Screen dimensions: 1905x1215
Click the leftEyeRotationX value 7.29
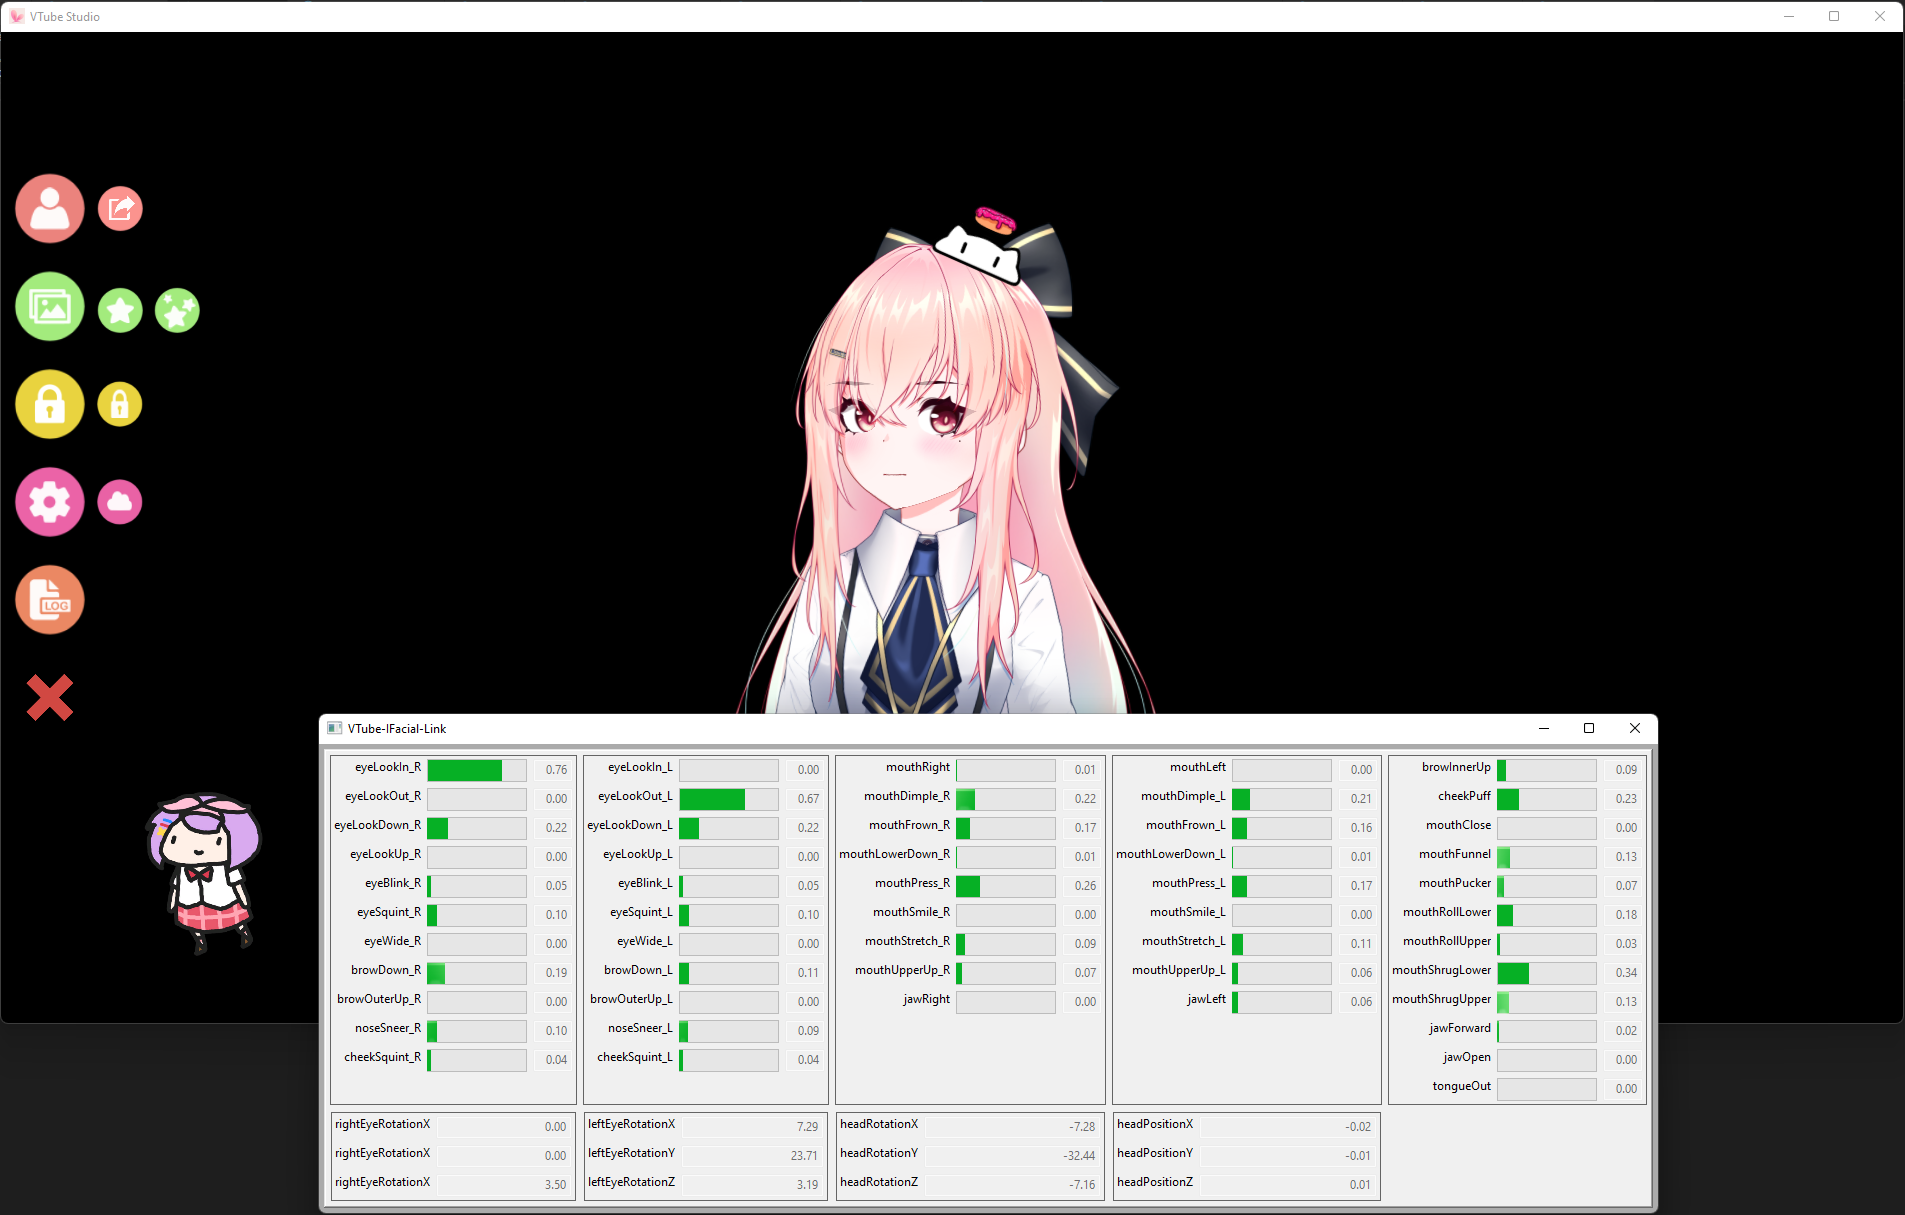click(807, 1127)
